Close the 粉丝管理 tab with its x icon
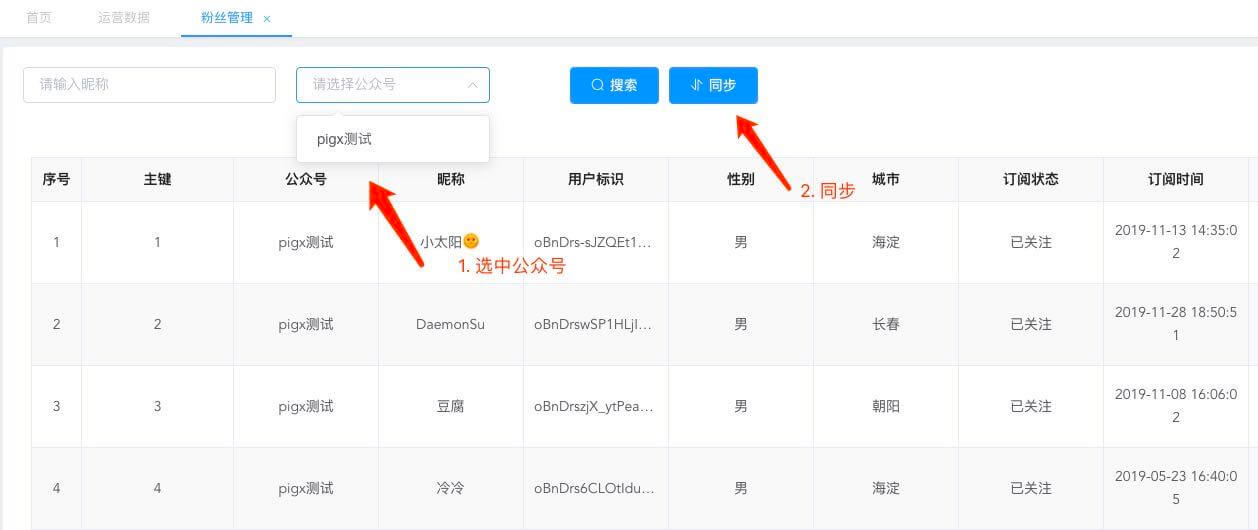The width and height of the screenshot is (1258, 530). 267,19
